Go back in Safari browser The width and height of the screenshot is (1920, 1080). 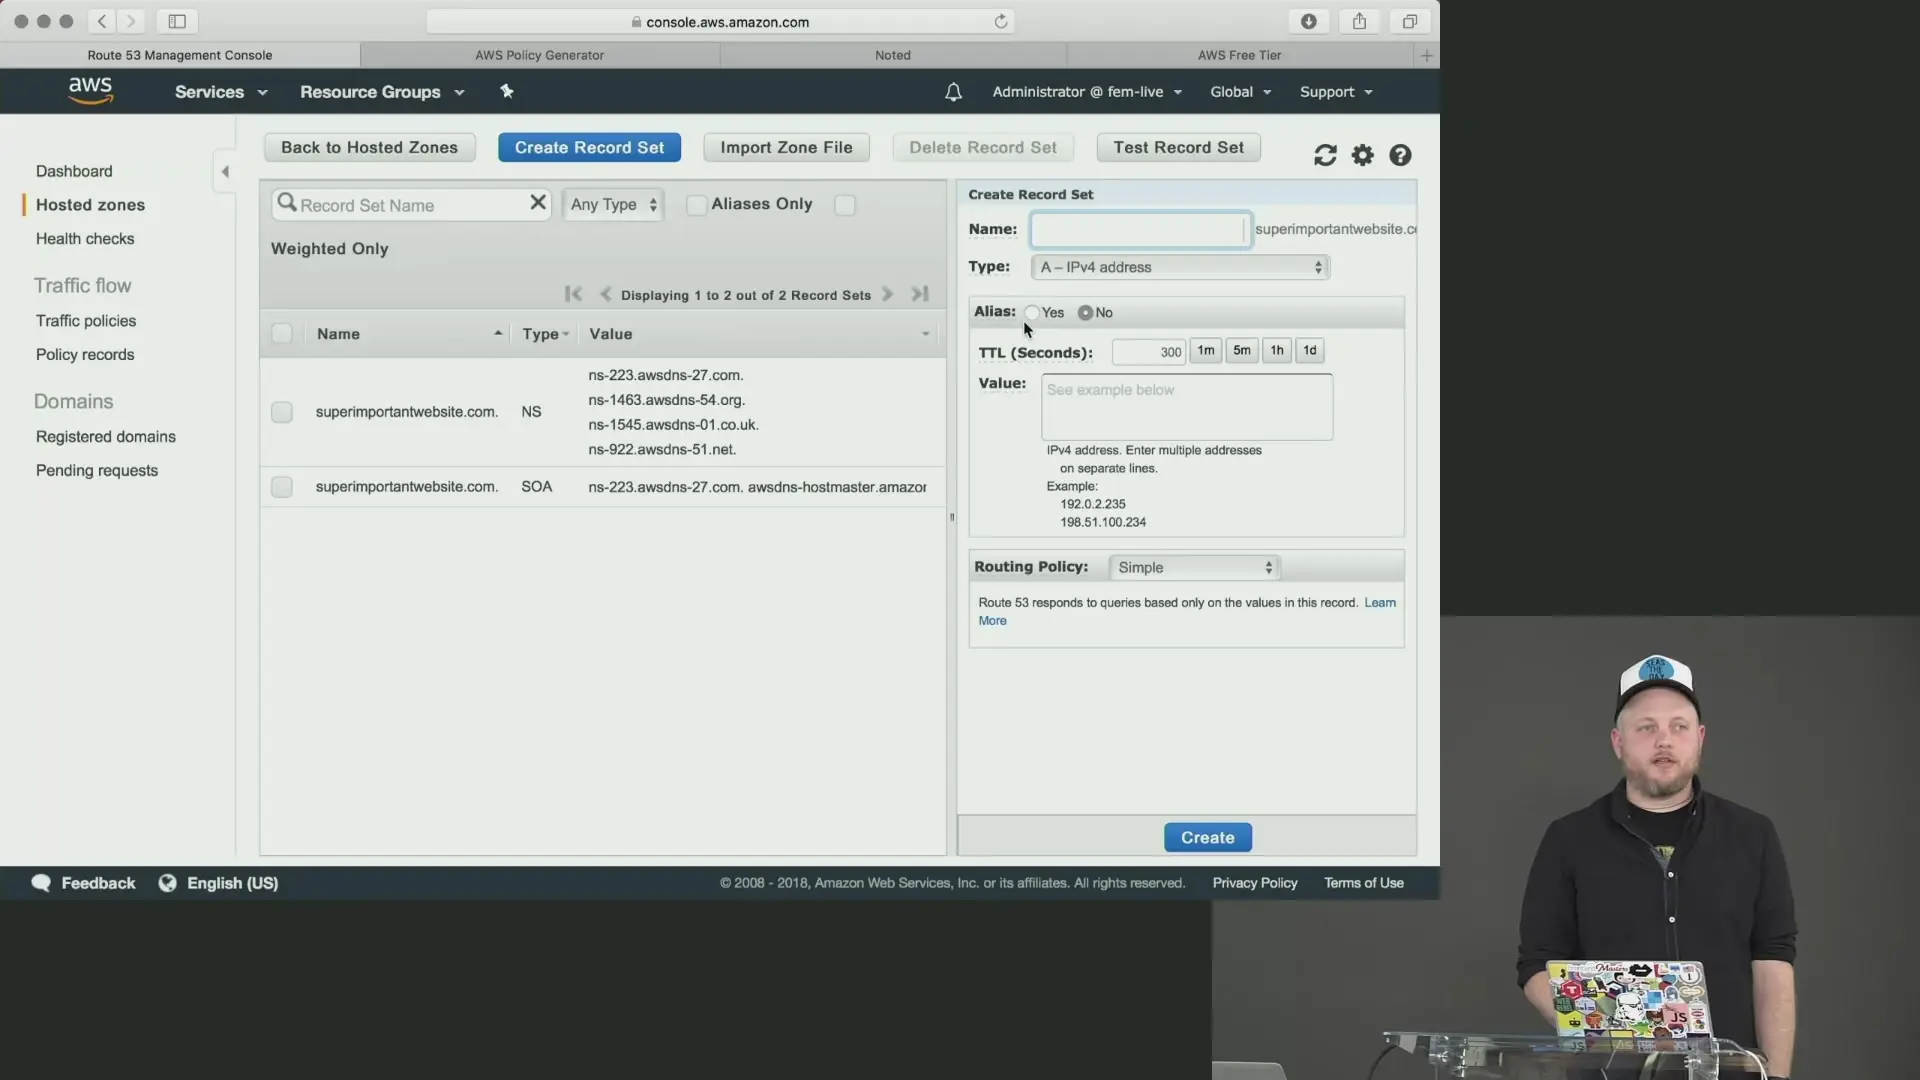102,21
